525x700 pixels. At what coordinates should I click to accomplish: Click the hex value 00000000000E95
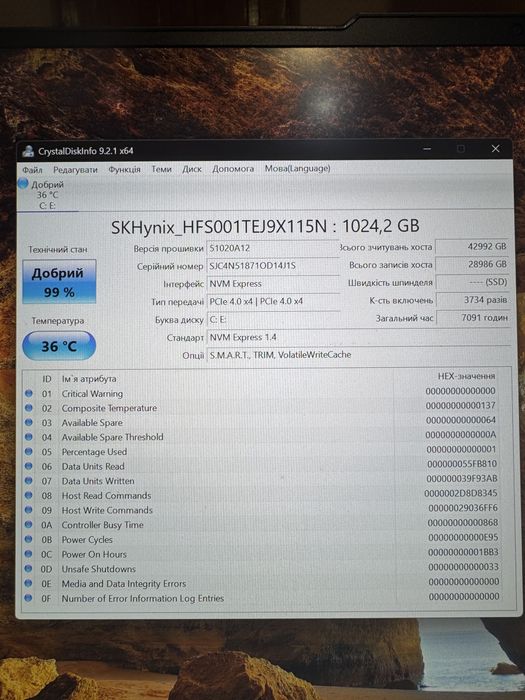coord(463,538)
